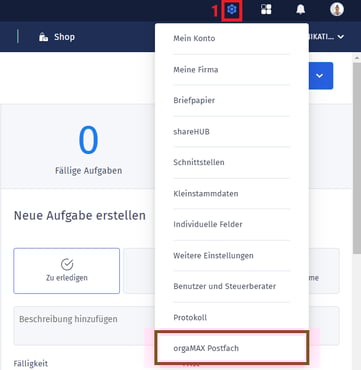Go to Weitere Einstellungen
Screen dimensions: 361x370
click(x=232, y=256)
